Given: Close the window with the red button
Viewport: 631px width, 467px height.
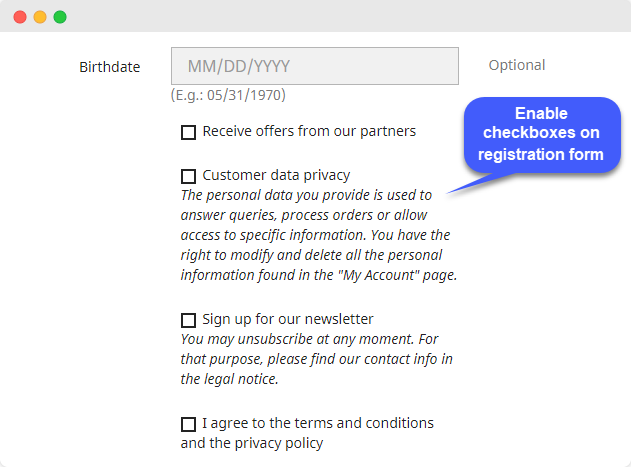Looking at the screenshot, I should tap(20, 17).
